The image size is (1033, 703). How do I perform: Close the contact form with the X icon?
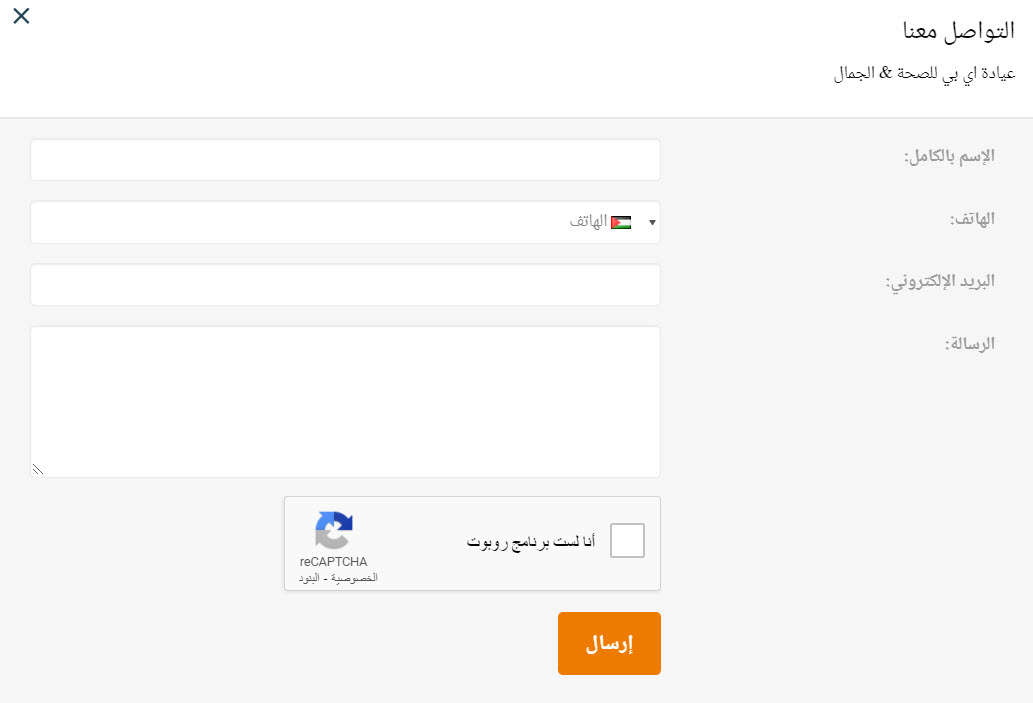[21, 16]
